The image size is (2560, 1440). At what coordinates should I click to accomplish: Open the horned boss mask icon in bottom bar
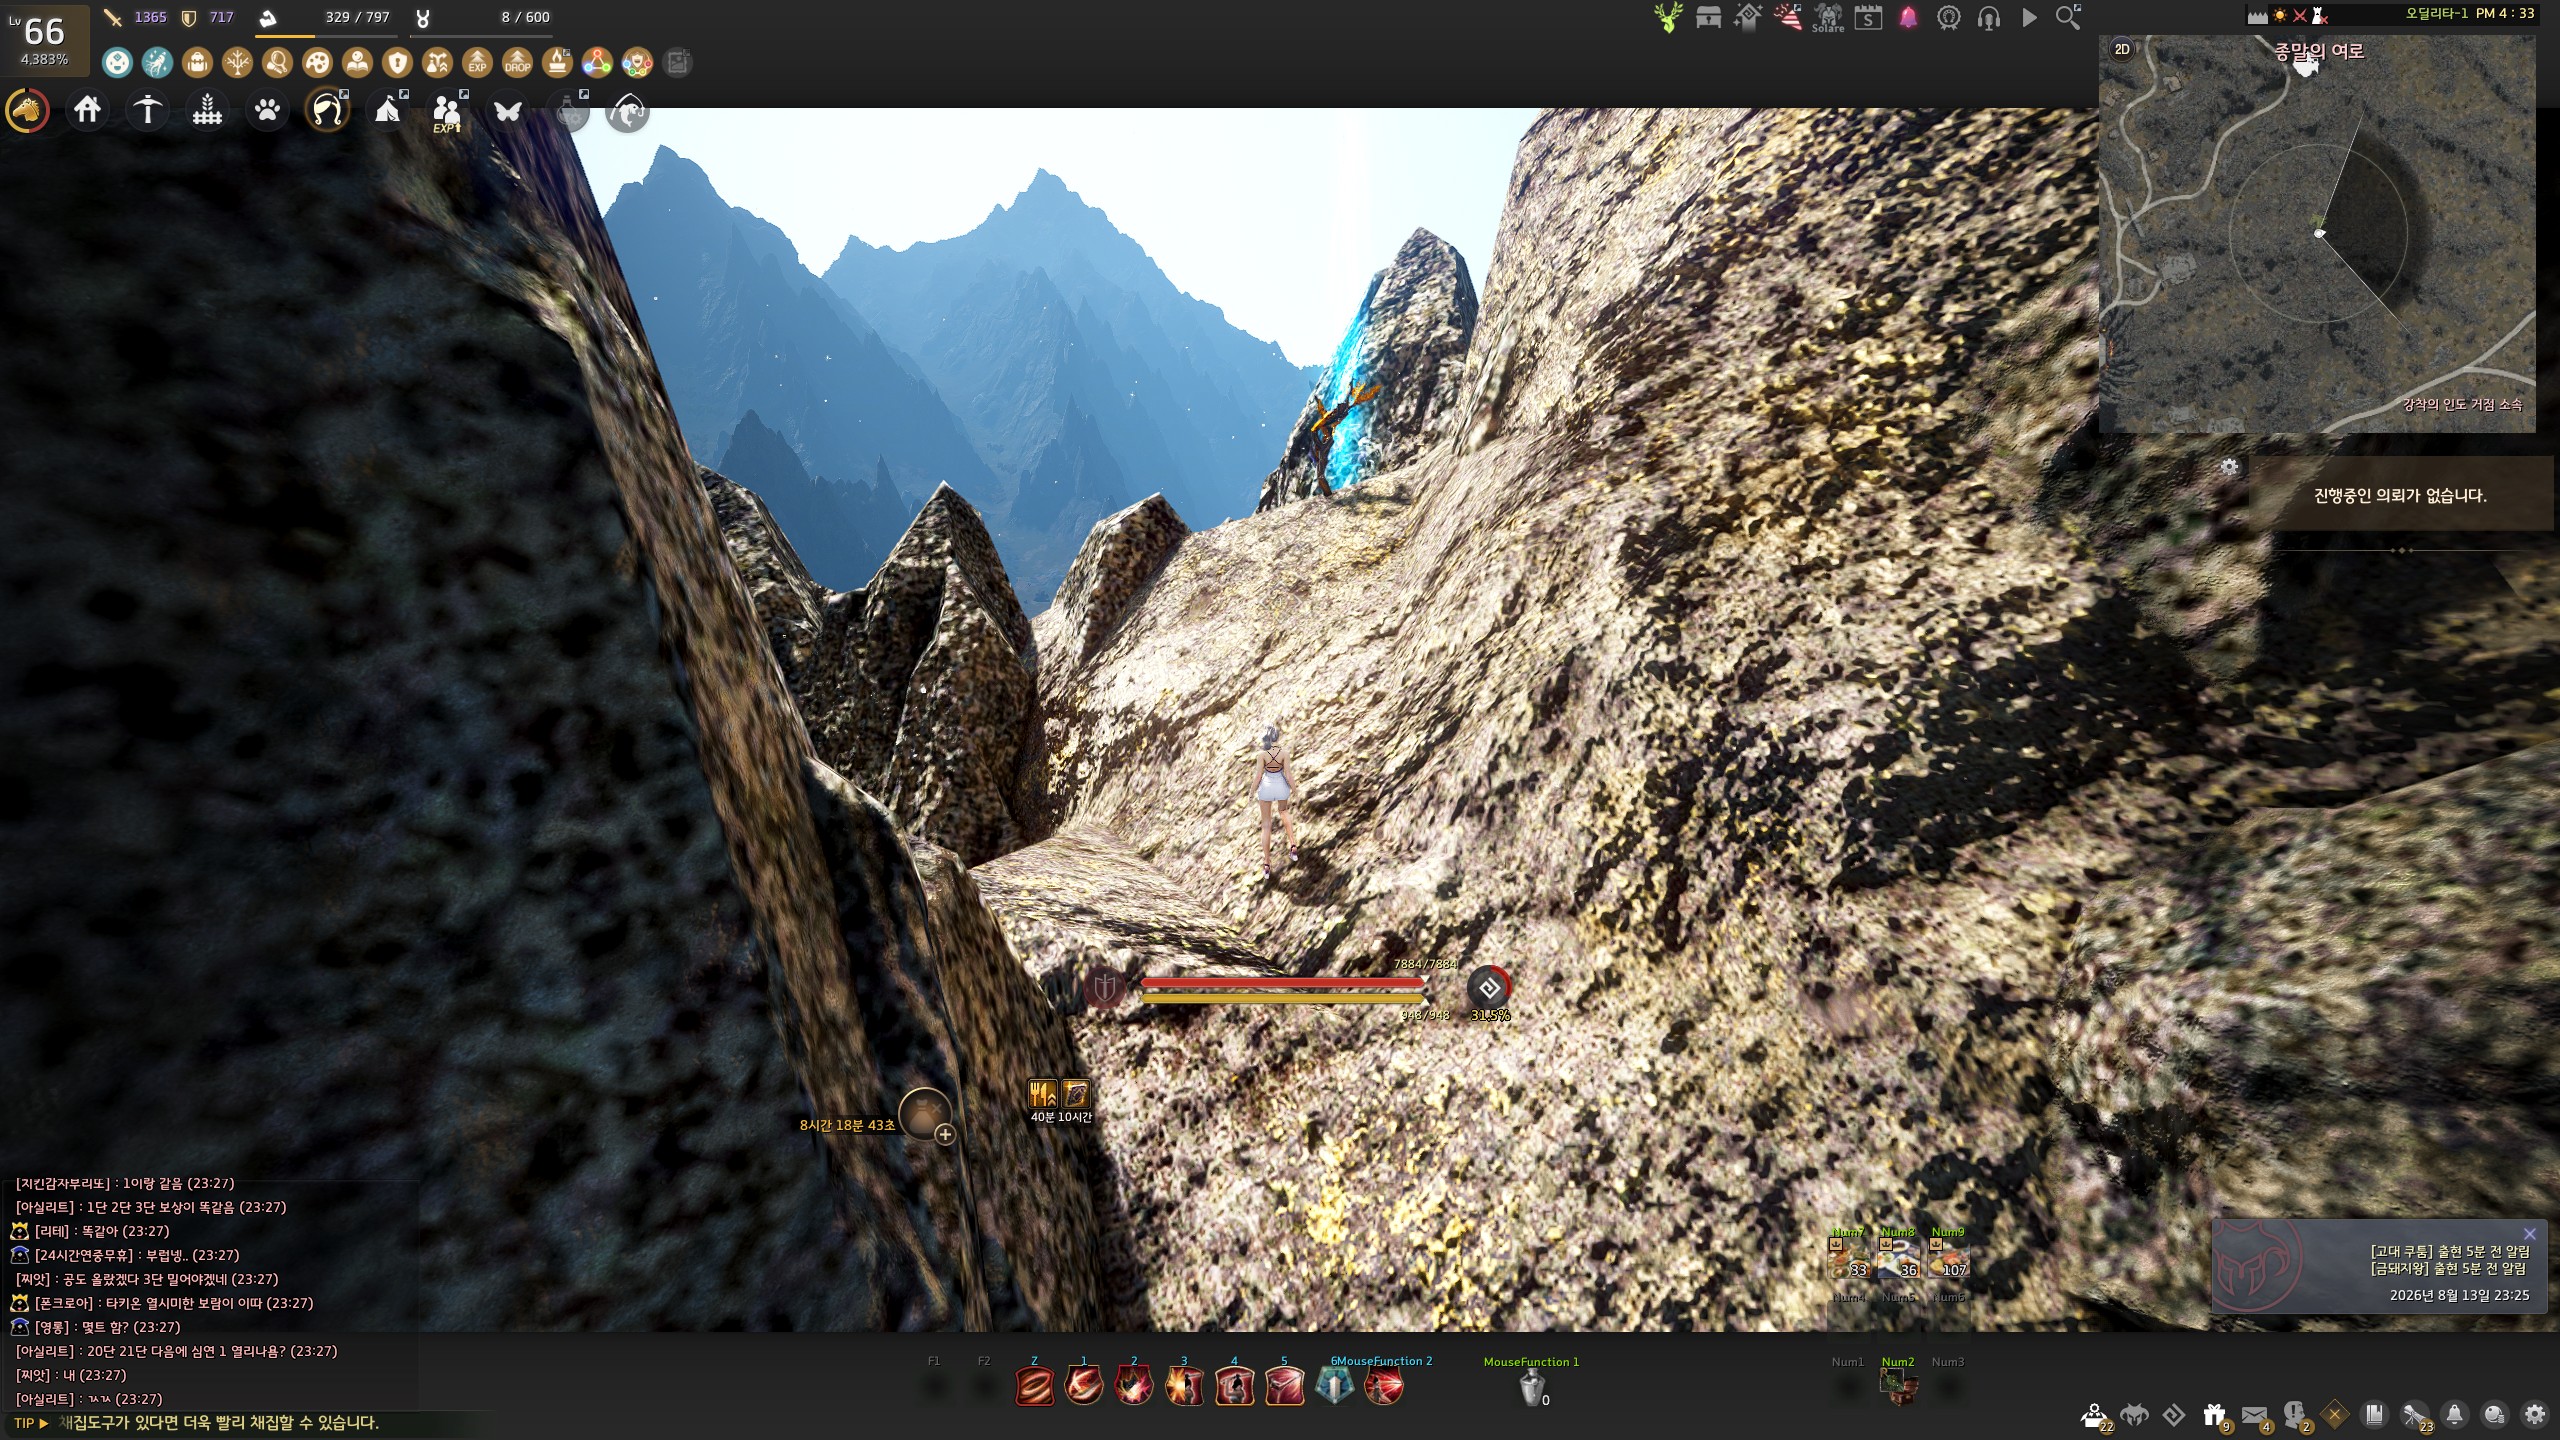(x=2134, y=1415)
